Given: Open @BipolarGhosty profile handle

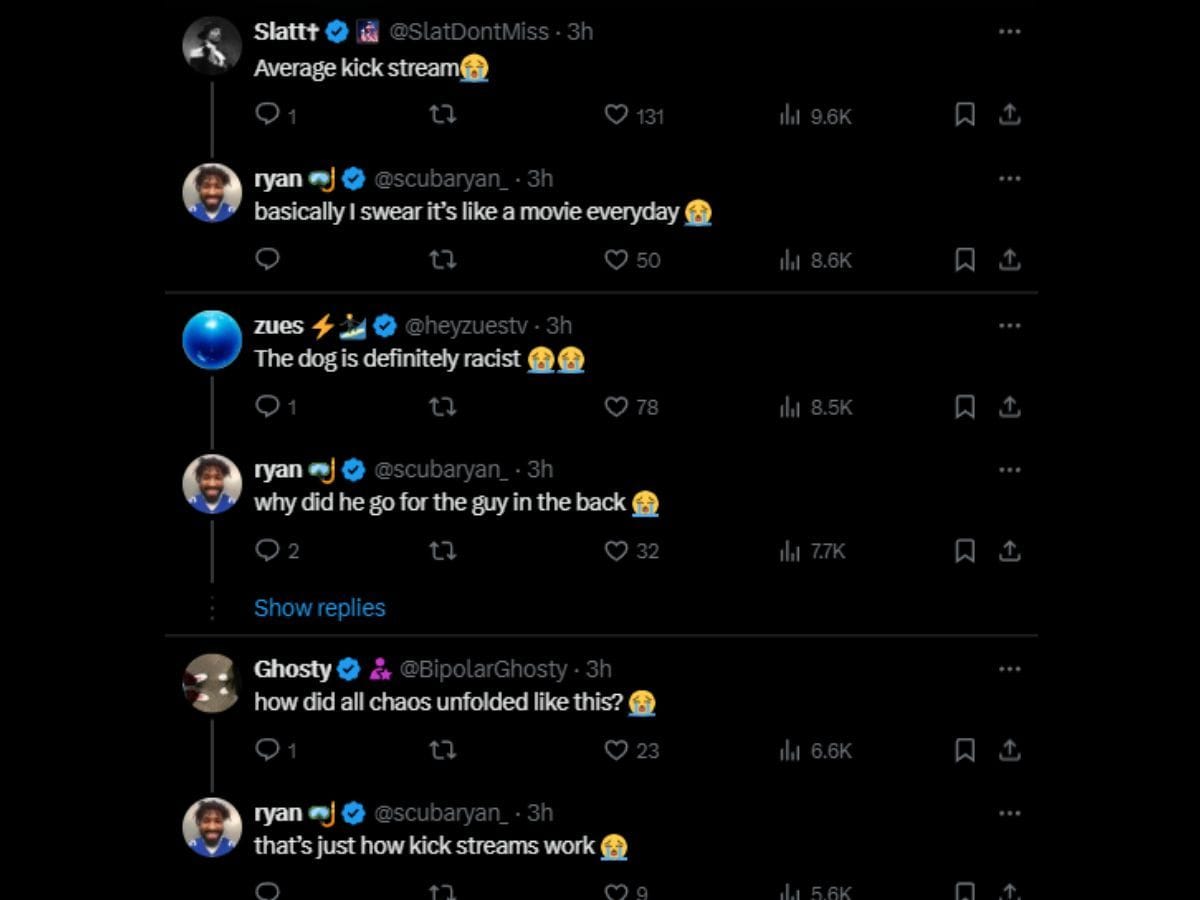Looking at the screenshot, I should [483, 668].
